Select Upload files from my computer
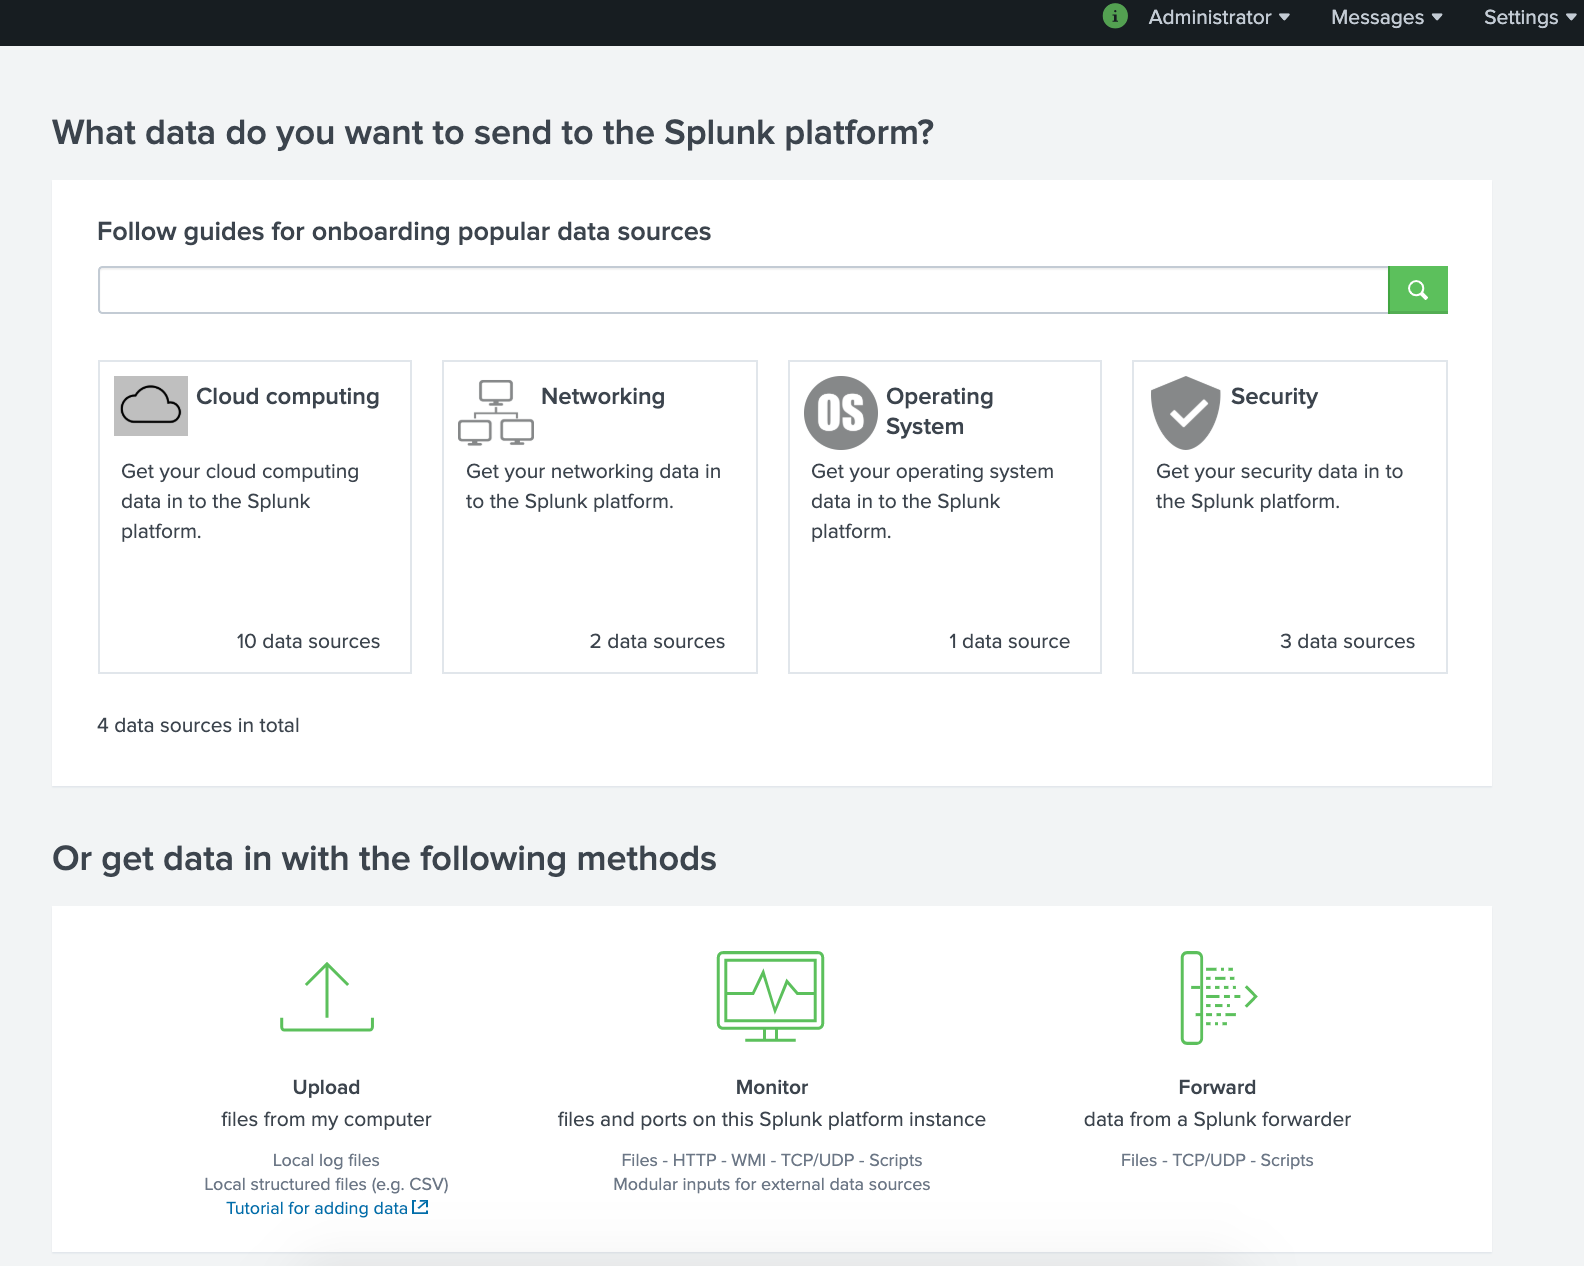This screenshot has height=1266, width=1584. (326, 1103)
